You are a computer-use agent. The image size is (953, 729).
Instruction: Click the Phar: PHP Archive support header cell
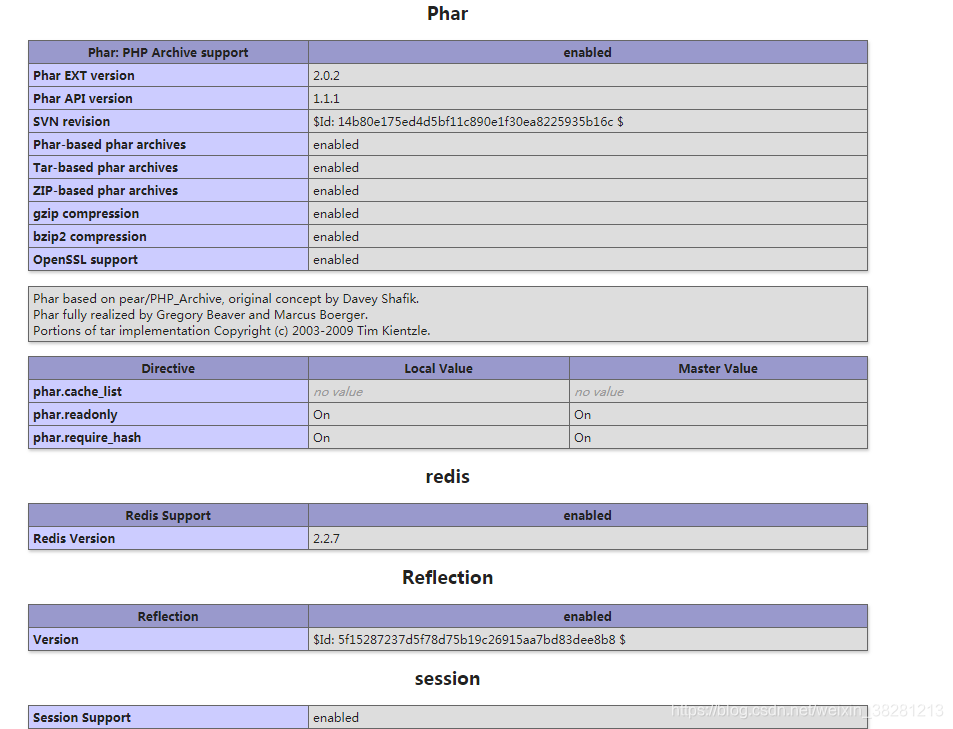tap(167, 52)
